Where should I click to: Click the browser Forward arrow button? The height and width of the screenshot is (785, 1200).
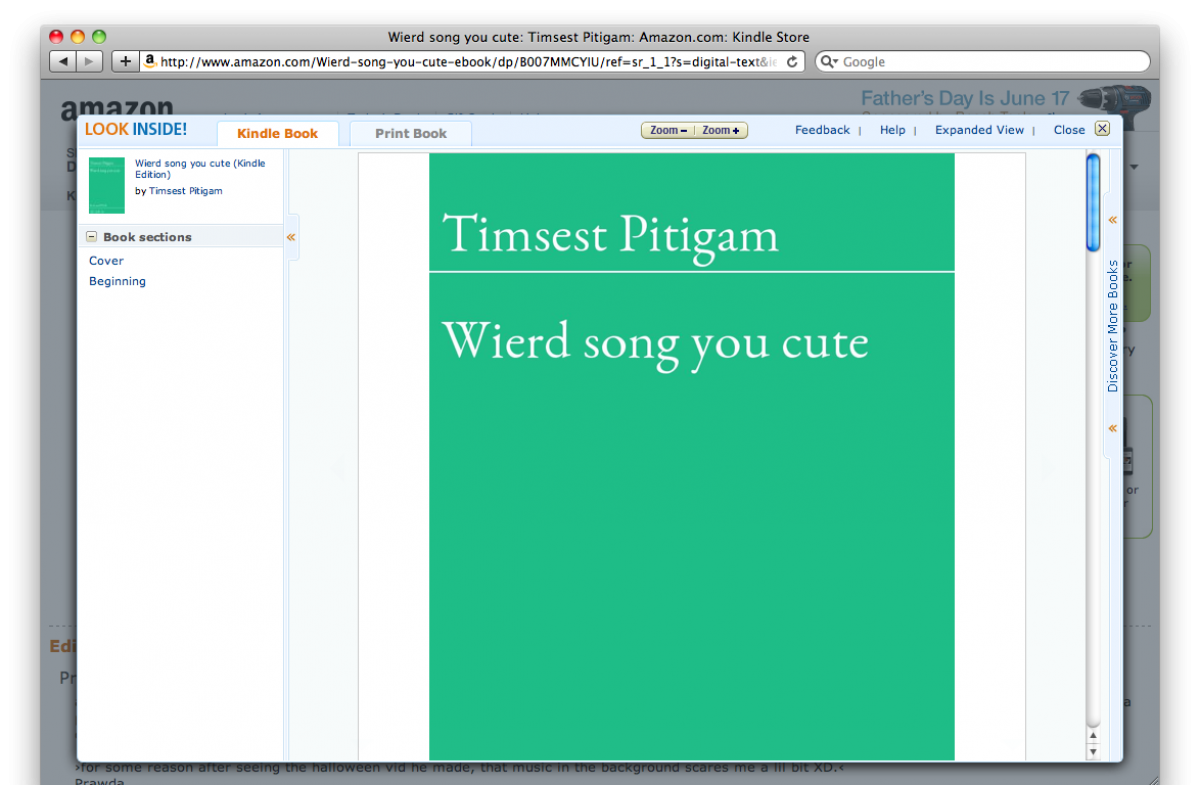(x=89, y=62)
